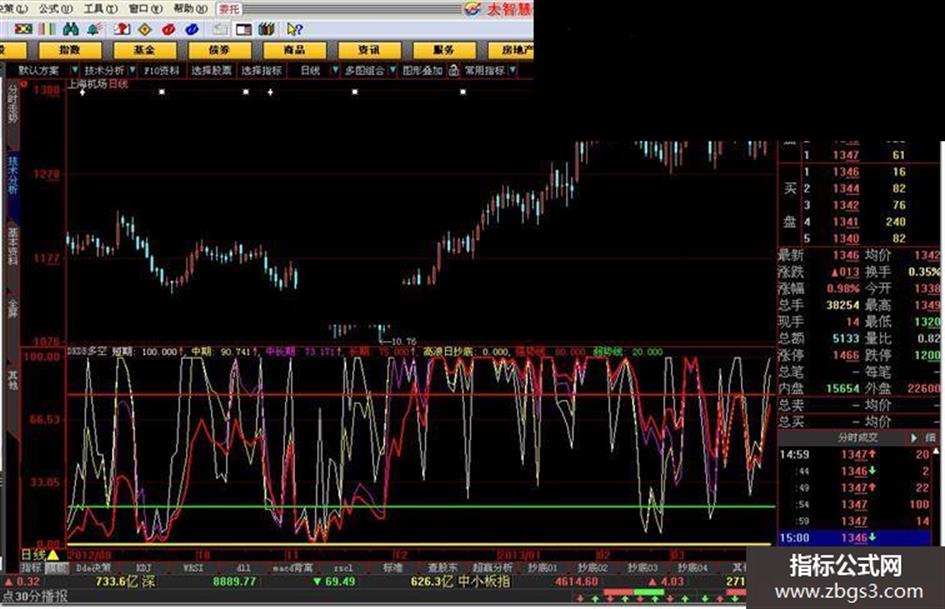The image size is (945, 609).
Task: Select the 指标 tab at bottom left
Action: point(31,568)
